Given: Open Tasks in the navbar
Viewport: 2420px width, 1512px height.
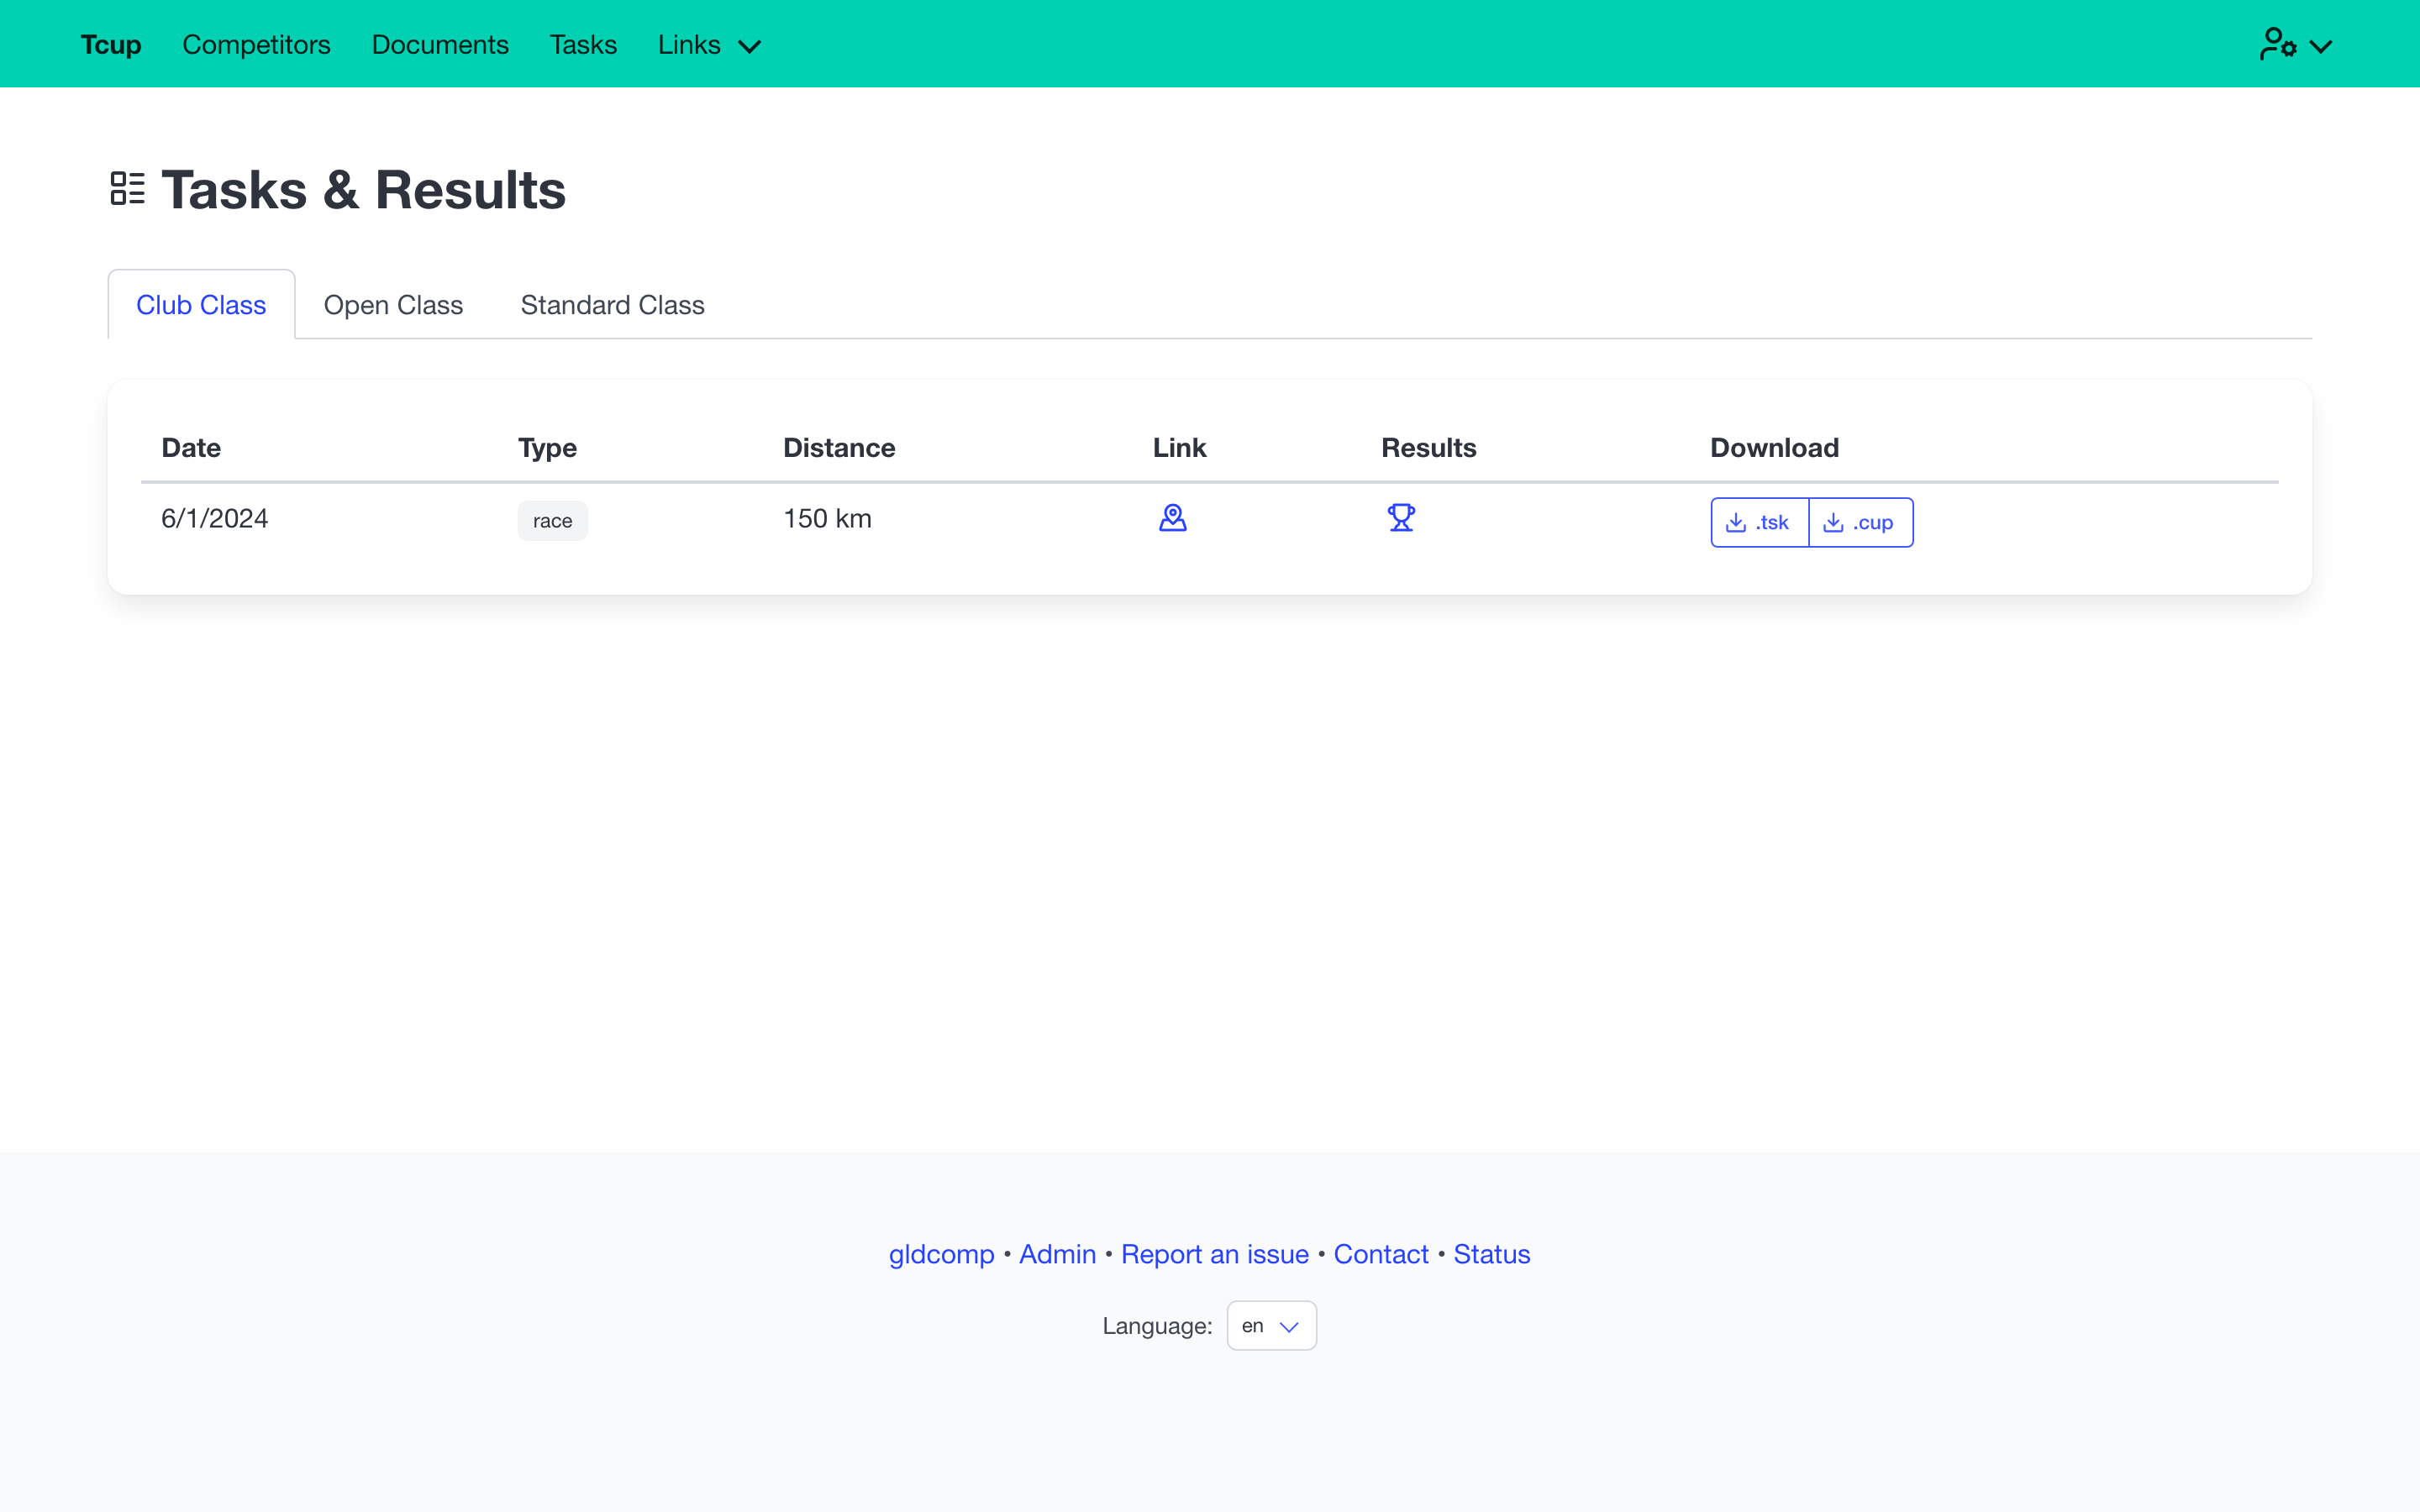Looking at the screenshot, I should coord(583,45).
